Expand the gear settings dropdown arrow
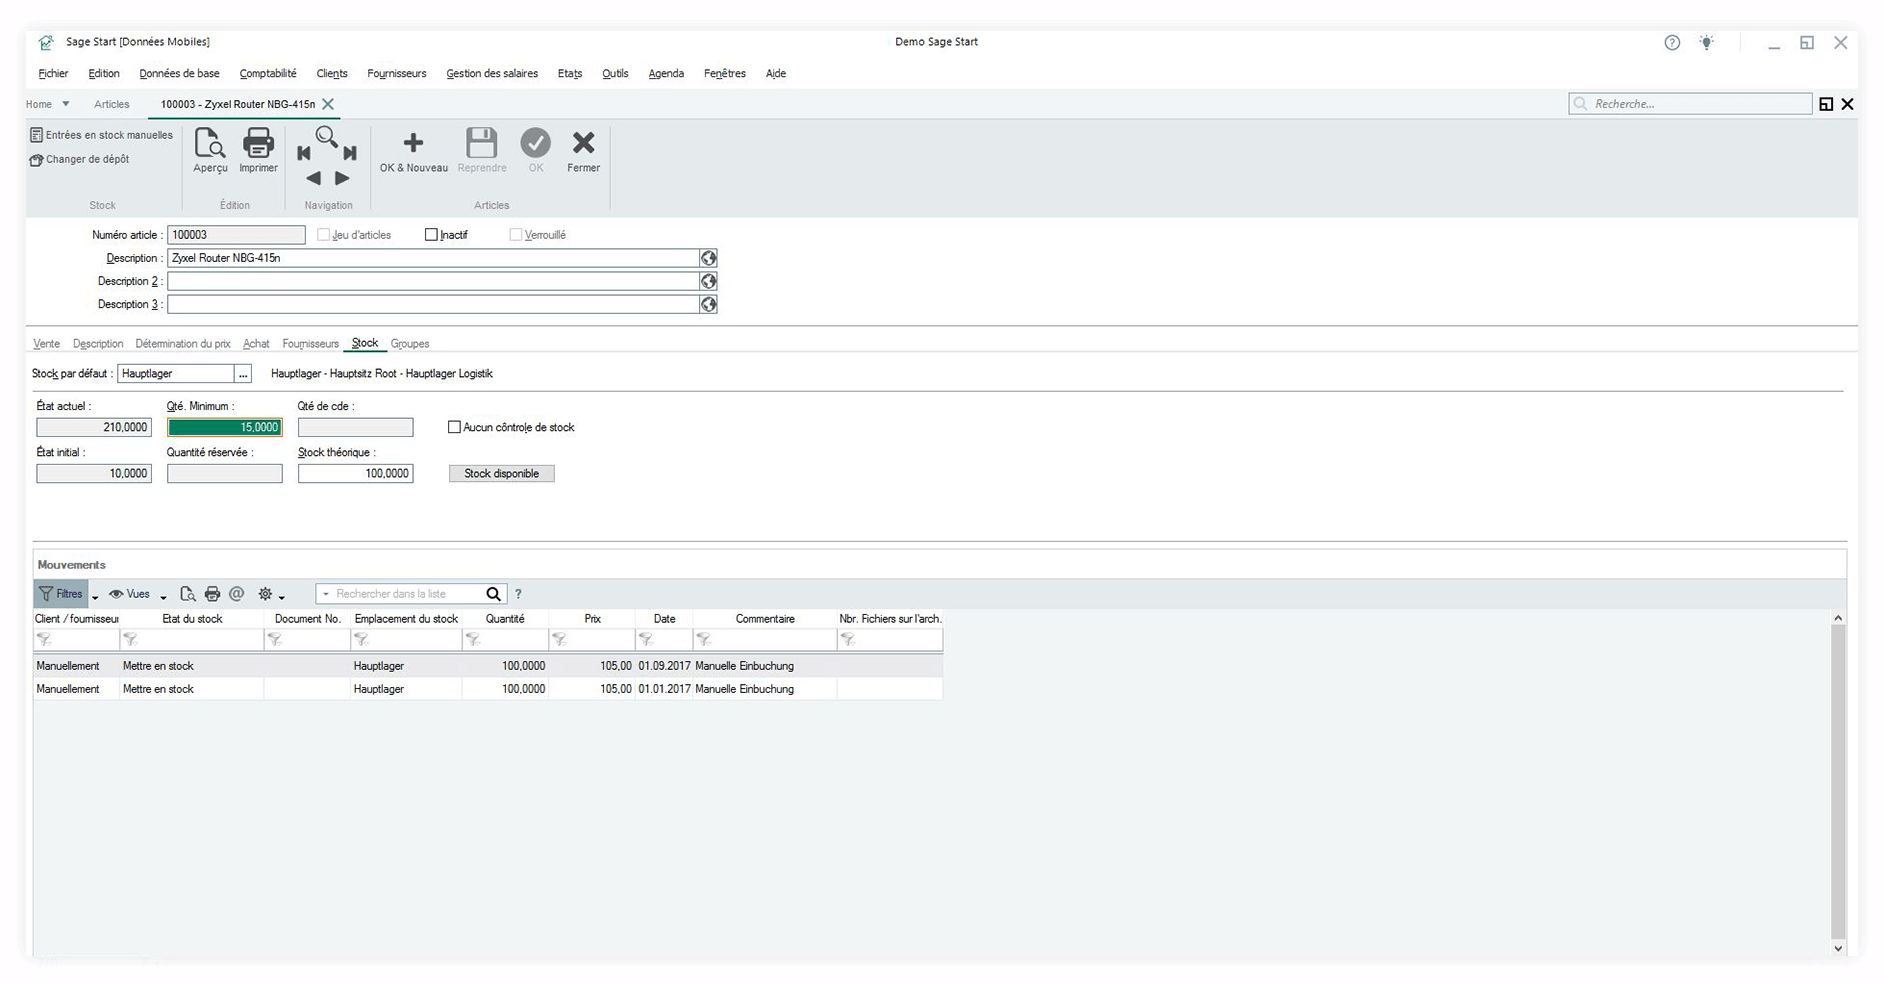This screenshot has width=1884, height=985. point(282,597)
